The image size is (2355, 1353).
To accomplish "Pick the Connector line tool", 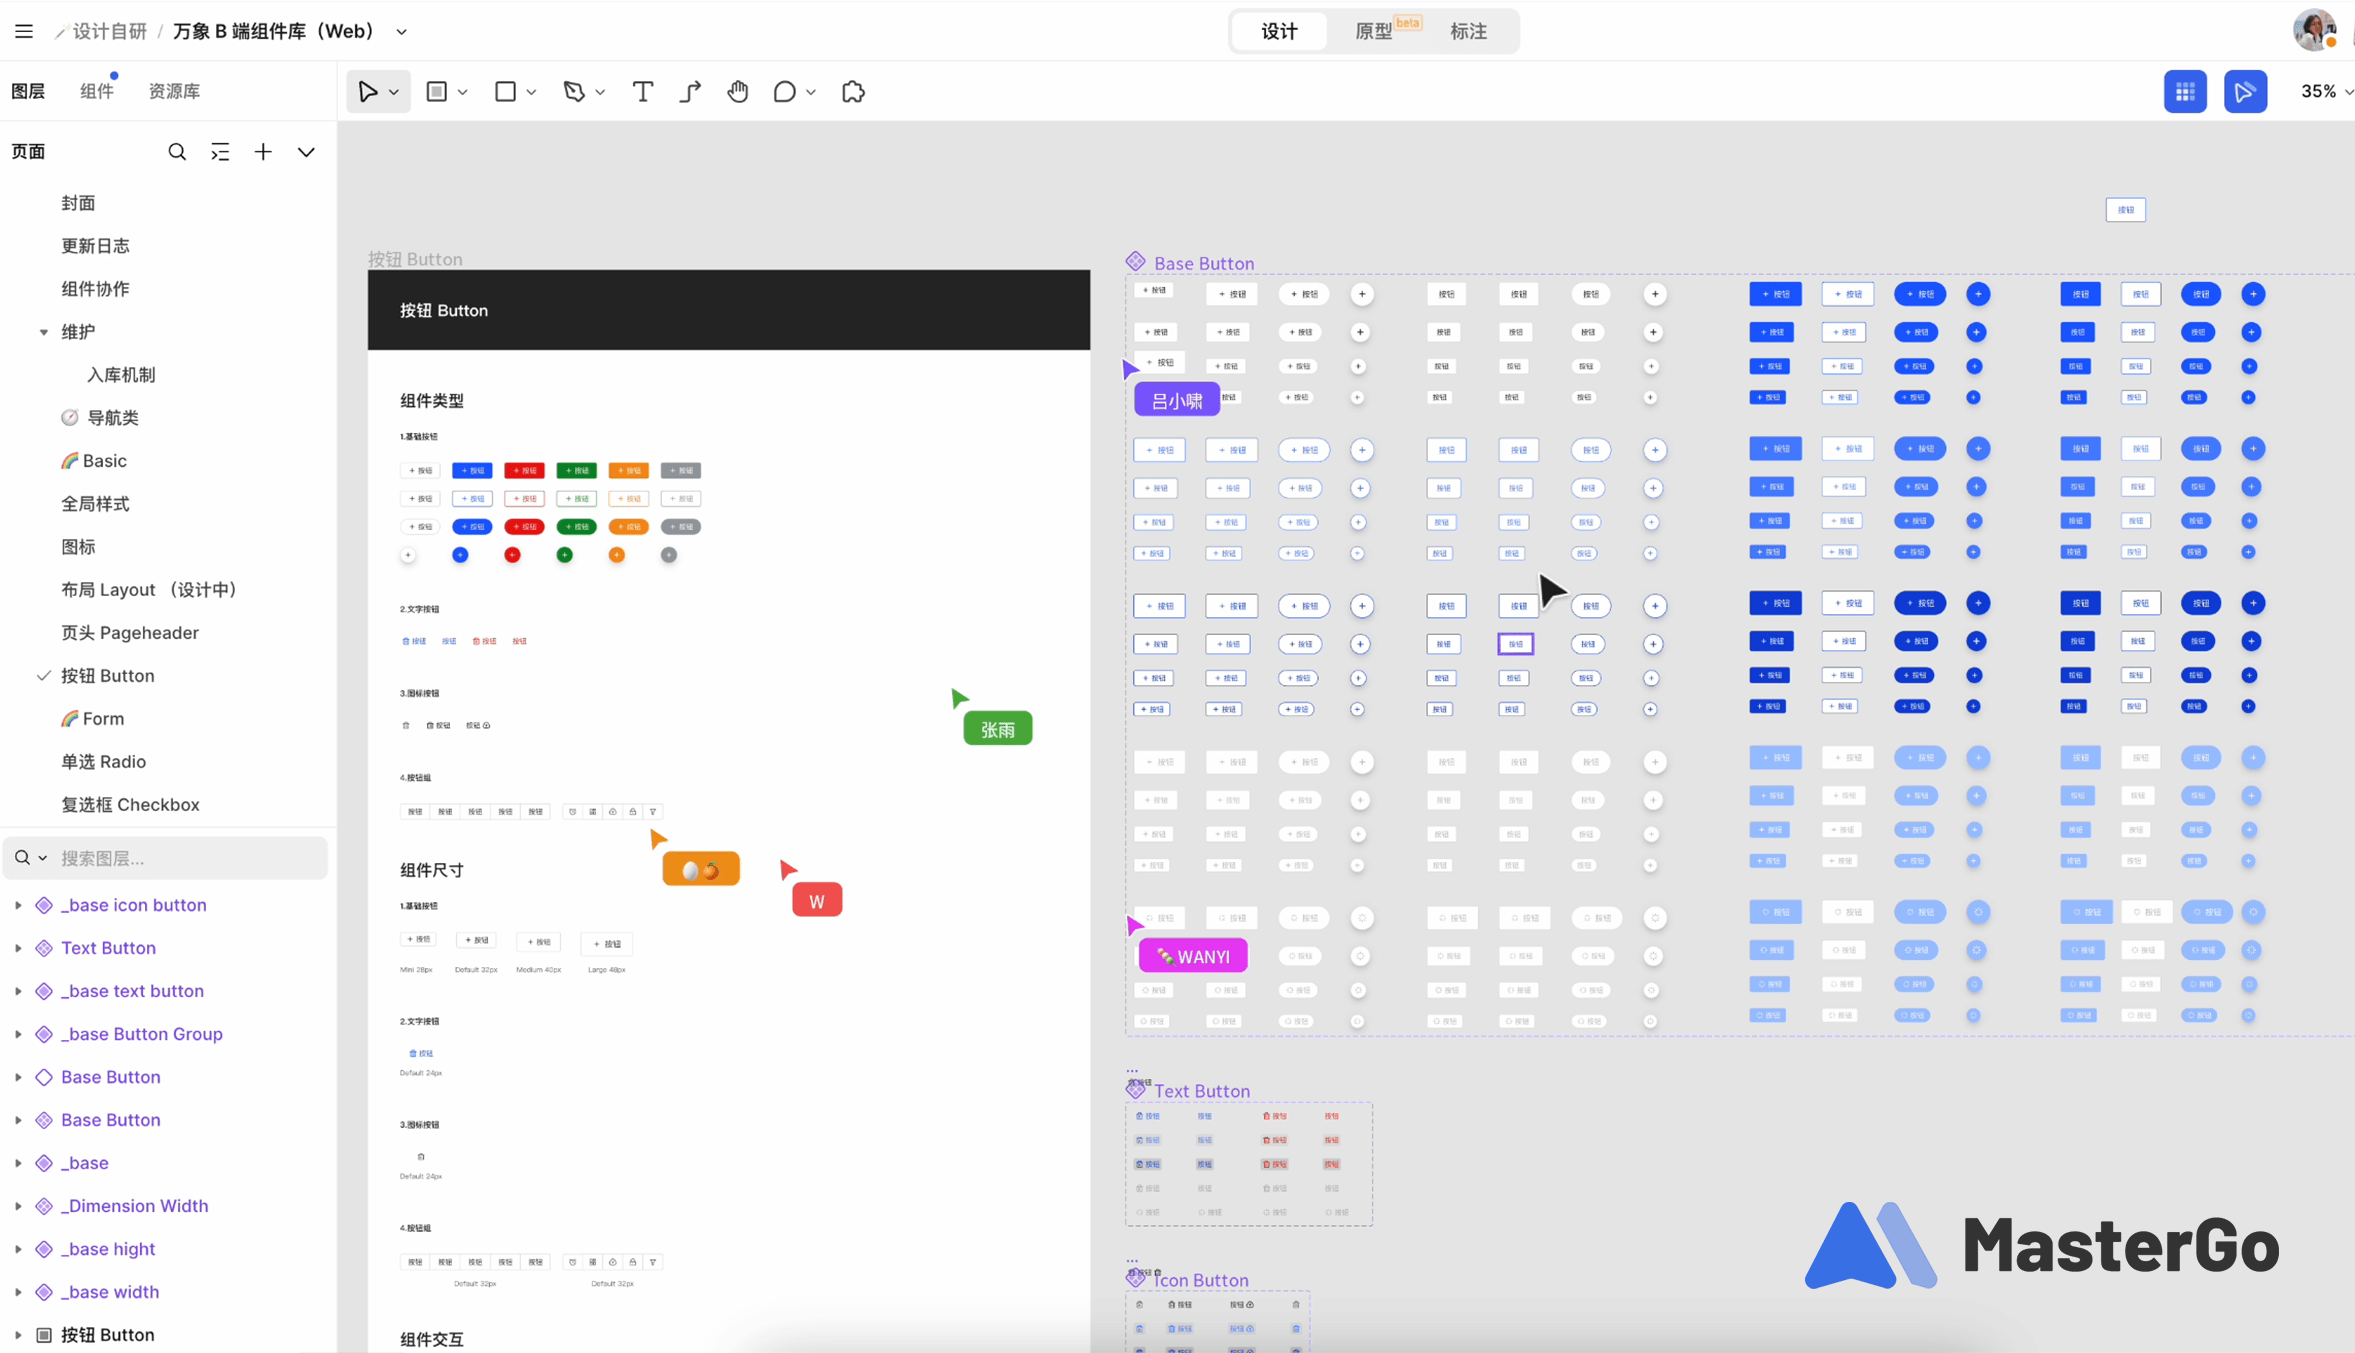I will click(691, 92).
